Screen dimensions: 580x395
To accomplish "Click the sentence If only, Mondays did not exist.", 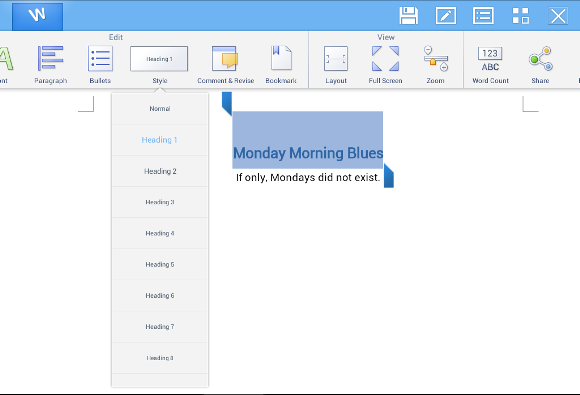I will click(308, 178).
